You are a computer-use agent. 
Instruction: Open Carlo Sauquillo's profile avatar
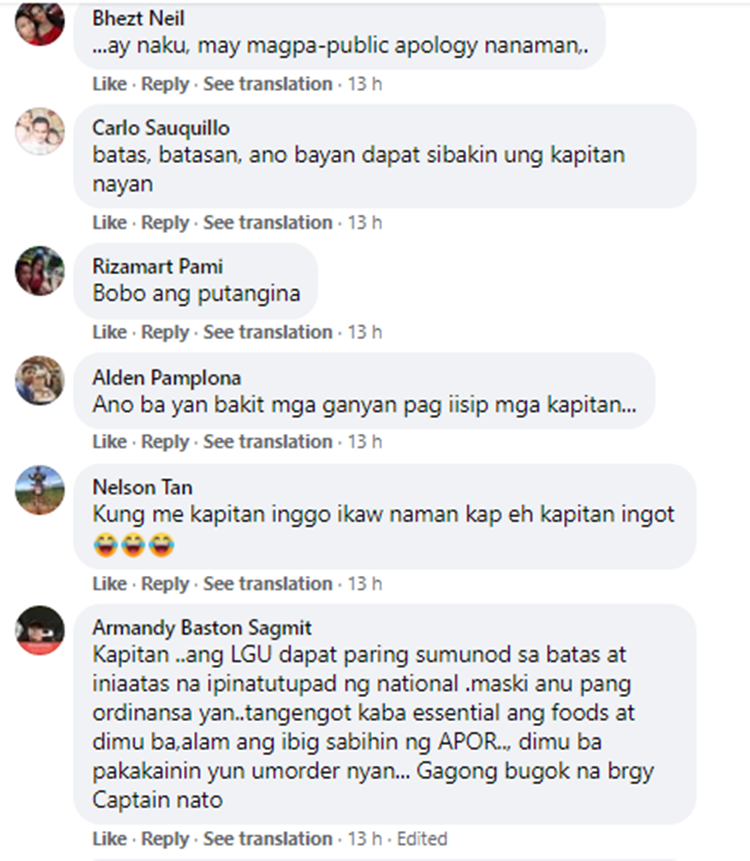(40, 131)
